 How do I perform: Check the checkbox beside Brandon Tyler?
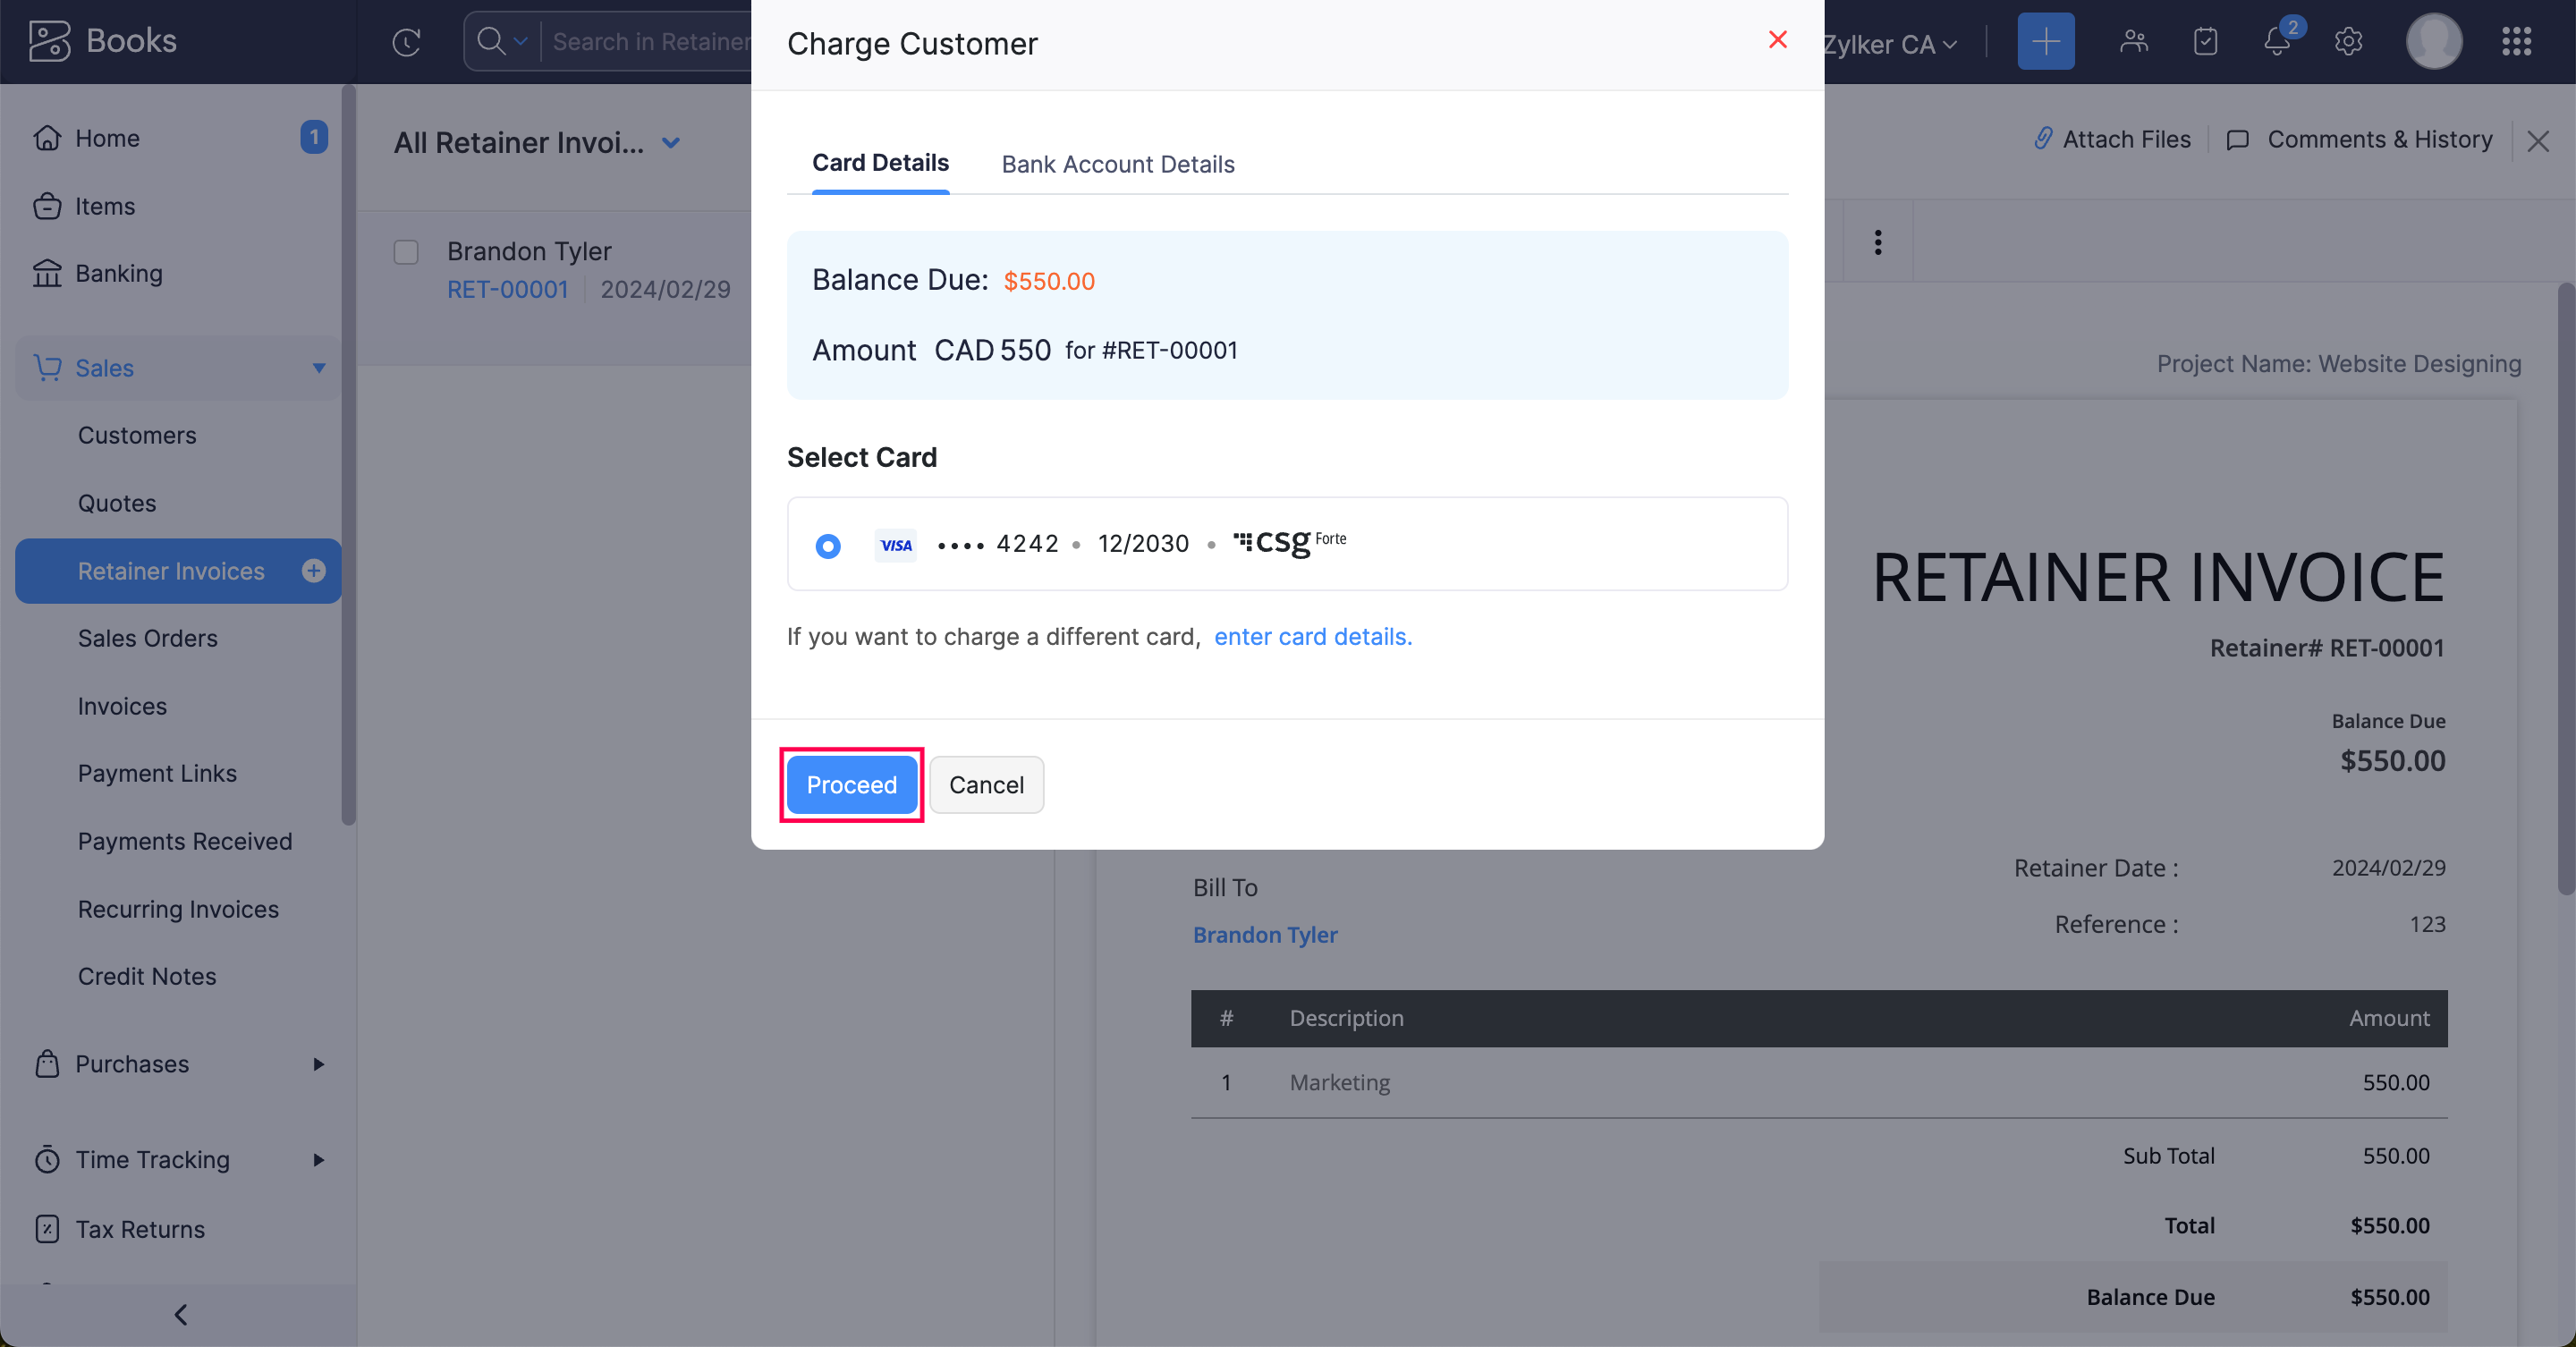pos(406,252)
